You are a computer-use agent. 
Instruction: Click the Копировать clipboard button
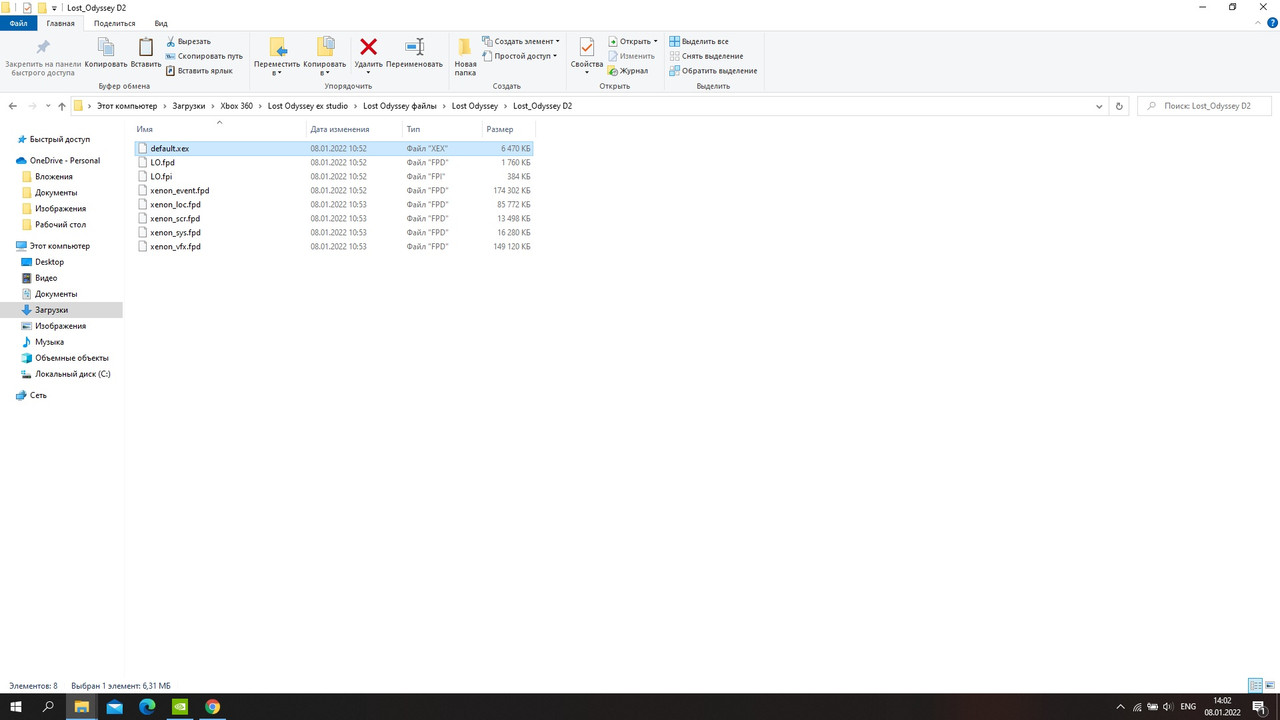(x=106, y=54)
